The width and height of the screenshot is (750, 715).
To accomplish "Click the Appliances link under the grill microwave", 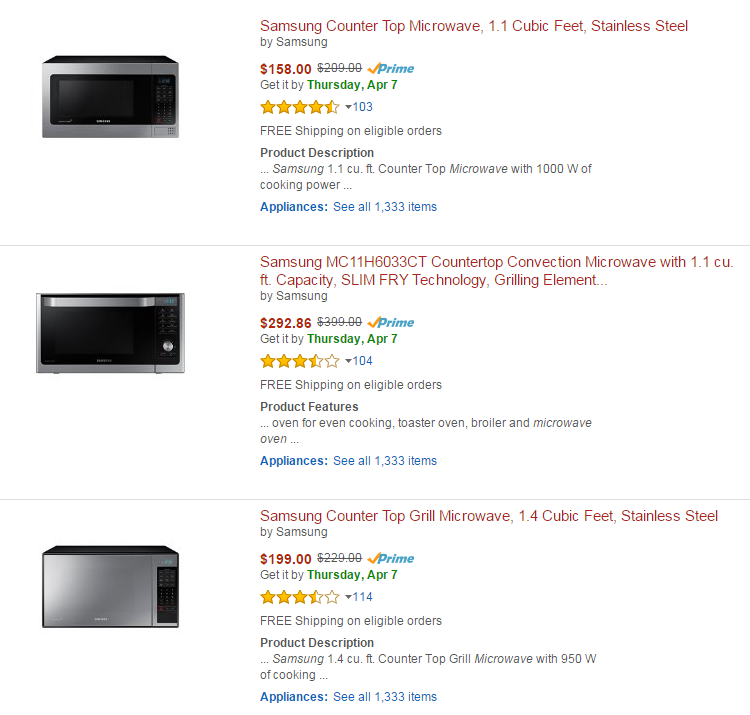I will [x=294, y=696].
